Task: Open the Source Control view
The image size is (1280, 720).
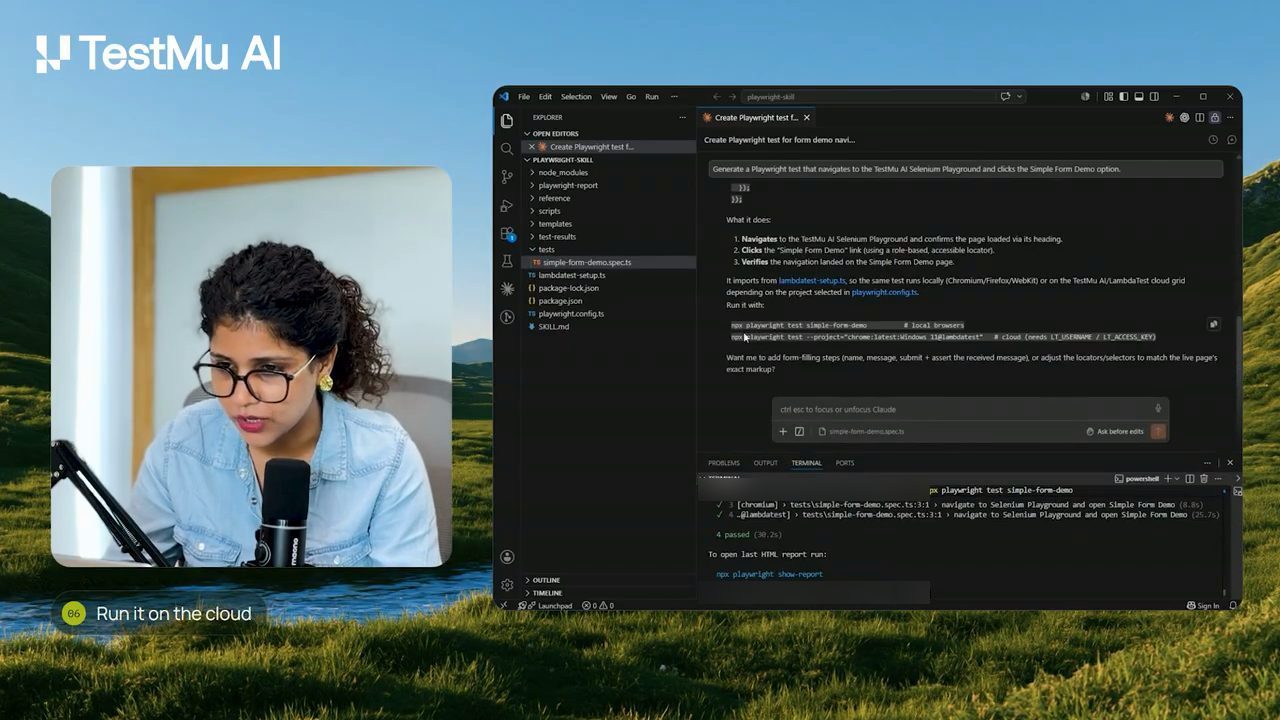Action: click(x=507, y=176)
